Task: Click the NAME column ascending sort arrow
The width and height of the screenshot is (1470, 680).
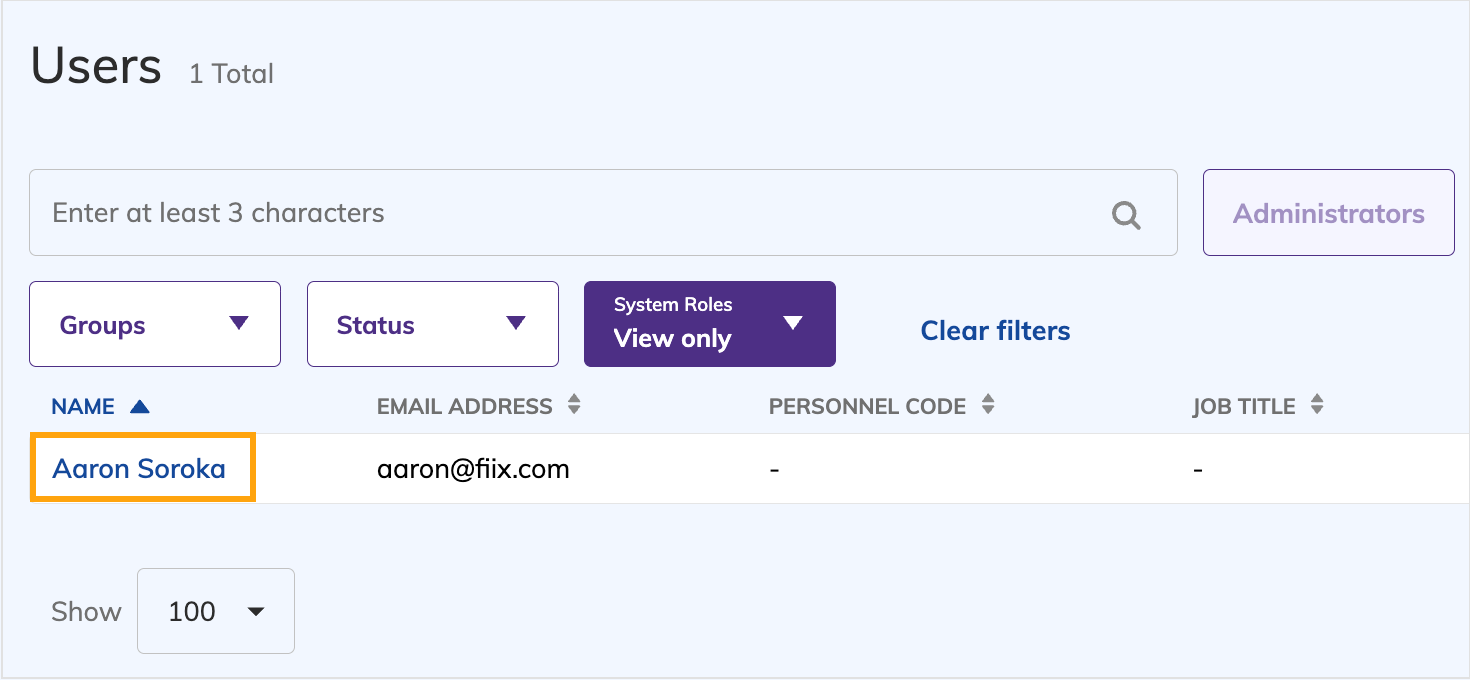Action: click(x=140, y=407)
